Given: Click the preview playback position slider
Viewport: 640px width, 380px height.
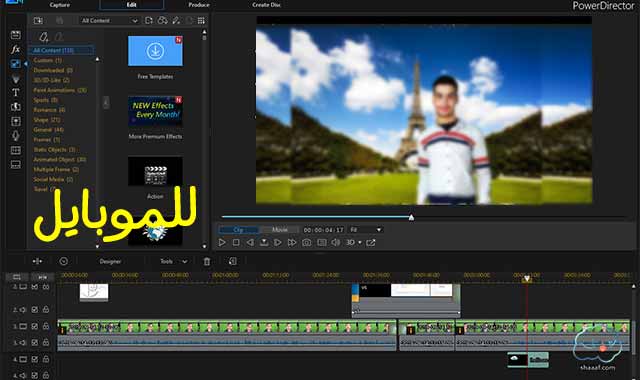Looking at the screenshot, I should (411, 218).
